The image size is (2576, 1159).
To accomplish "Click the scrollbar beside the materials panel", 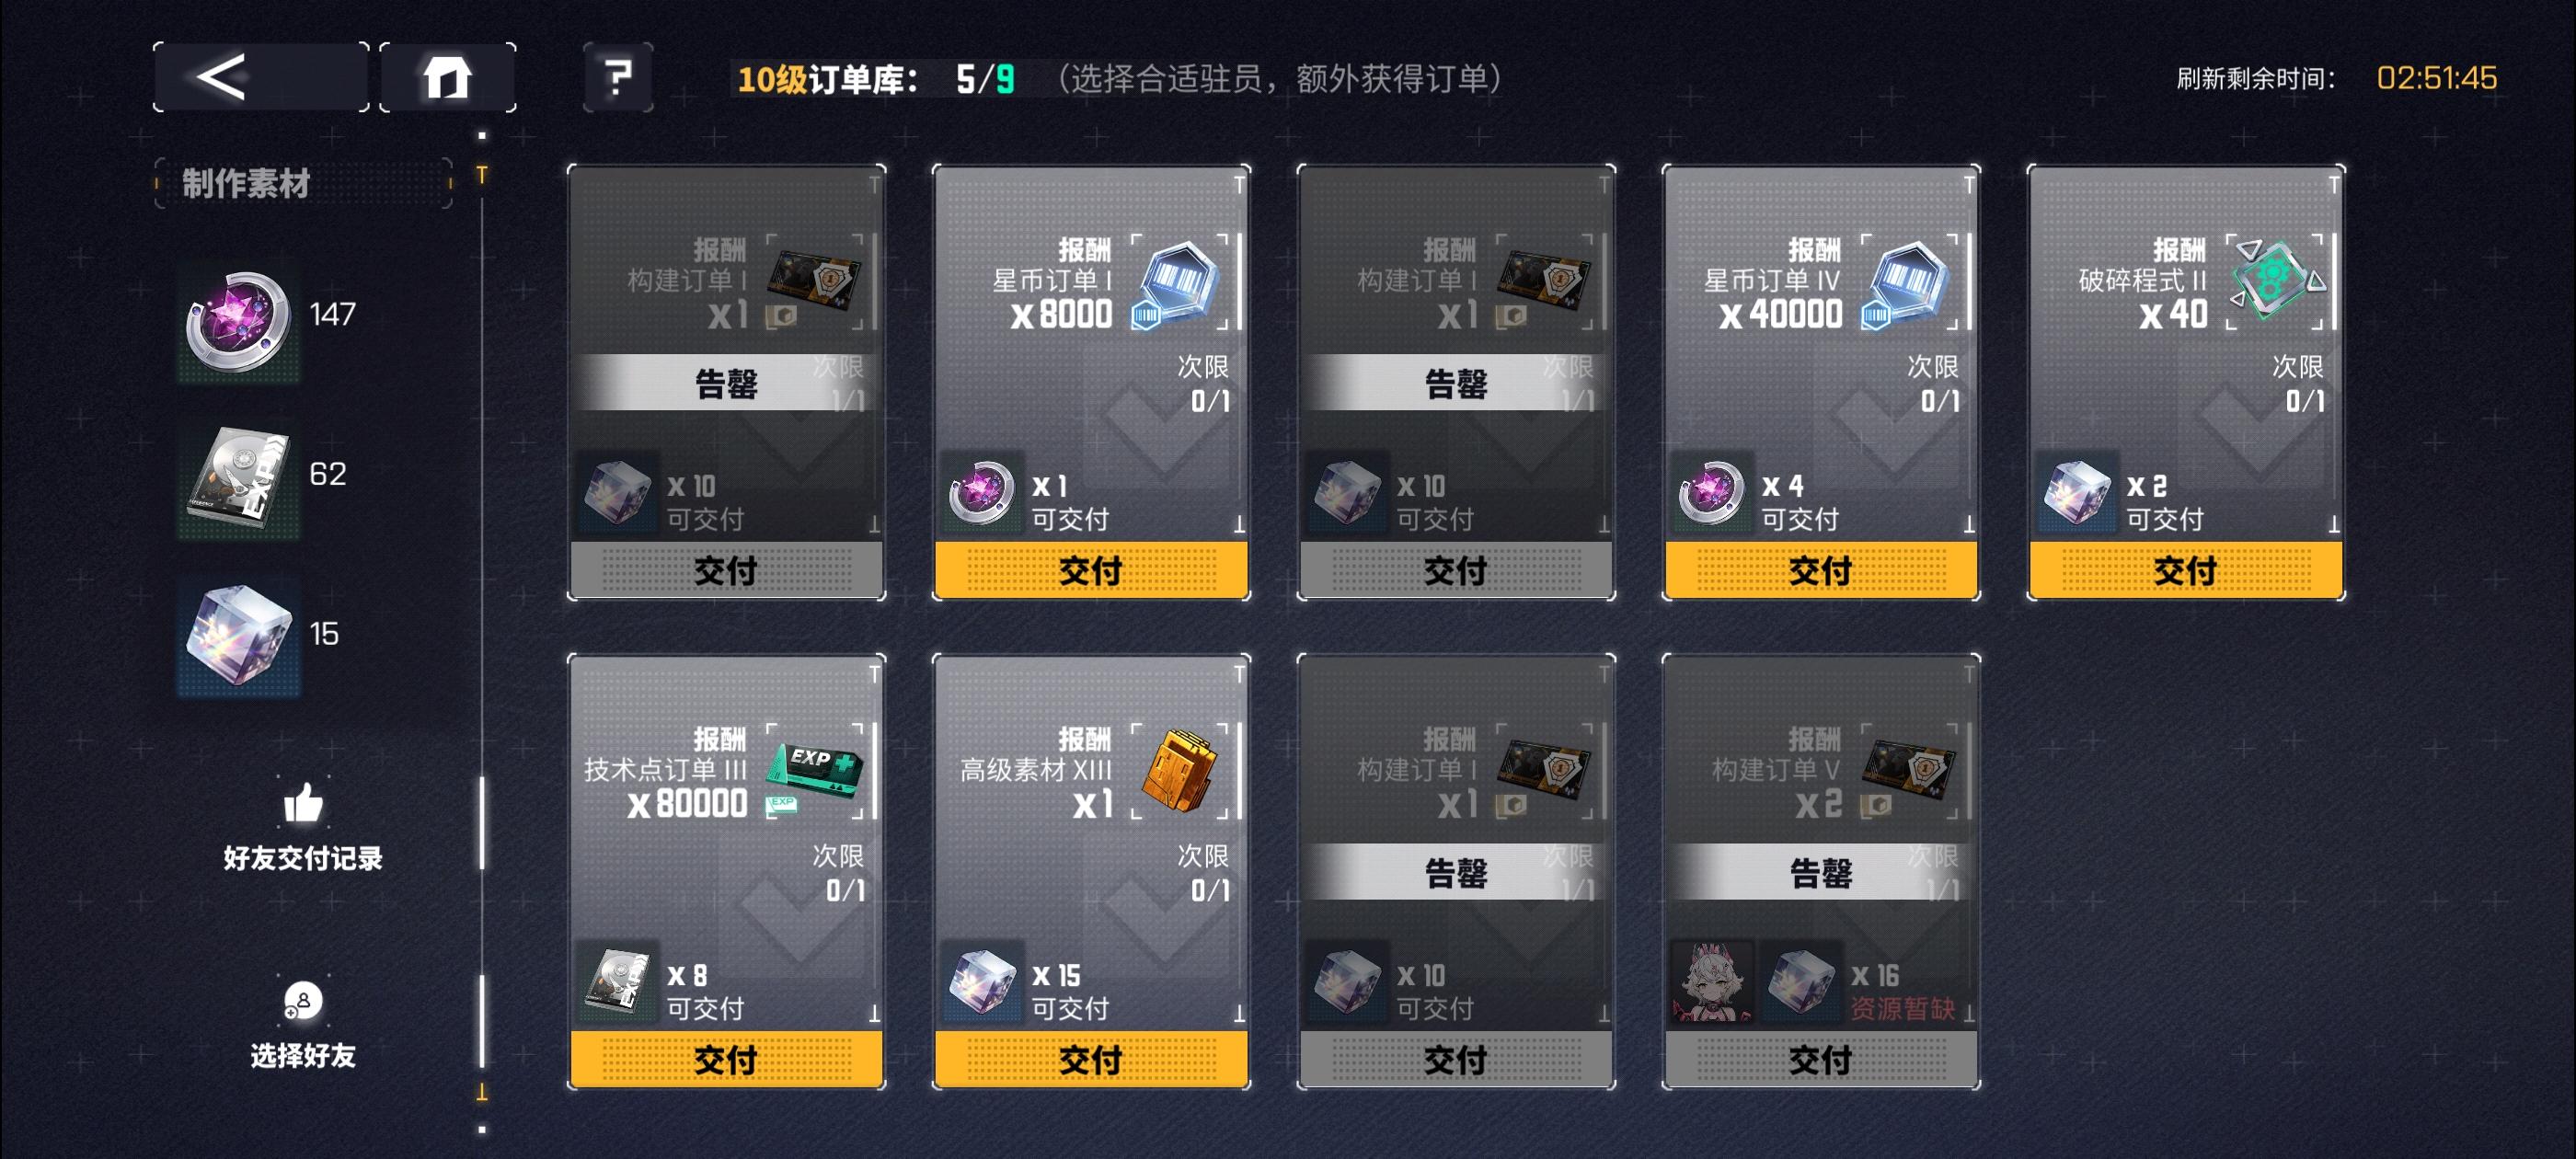I will click(482, 632).
